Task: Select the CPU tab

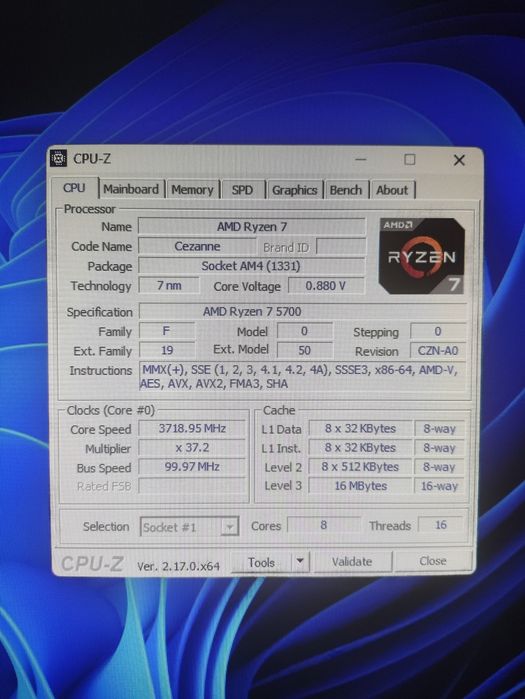Action: (74, 188)
